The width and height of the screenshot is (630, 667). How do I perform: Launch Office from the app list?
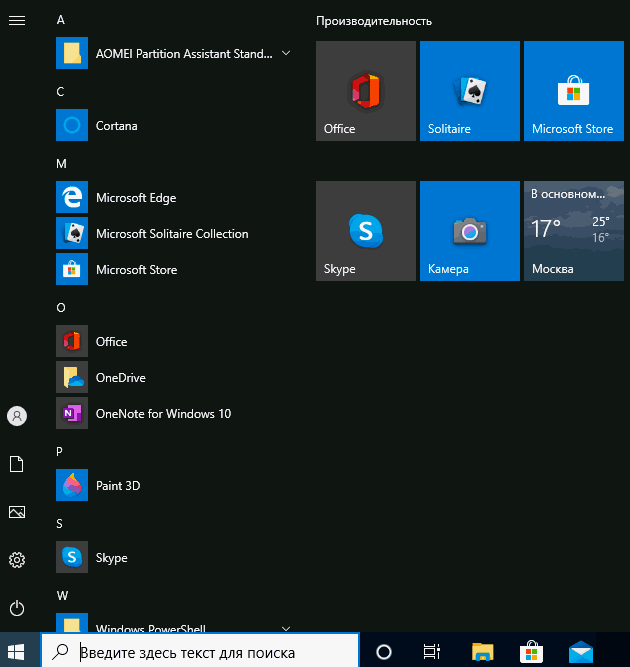click(174, 341)
